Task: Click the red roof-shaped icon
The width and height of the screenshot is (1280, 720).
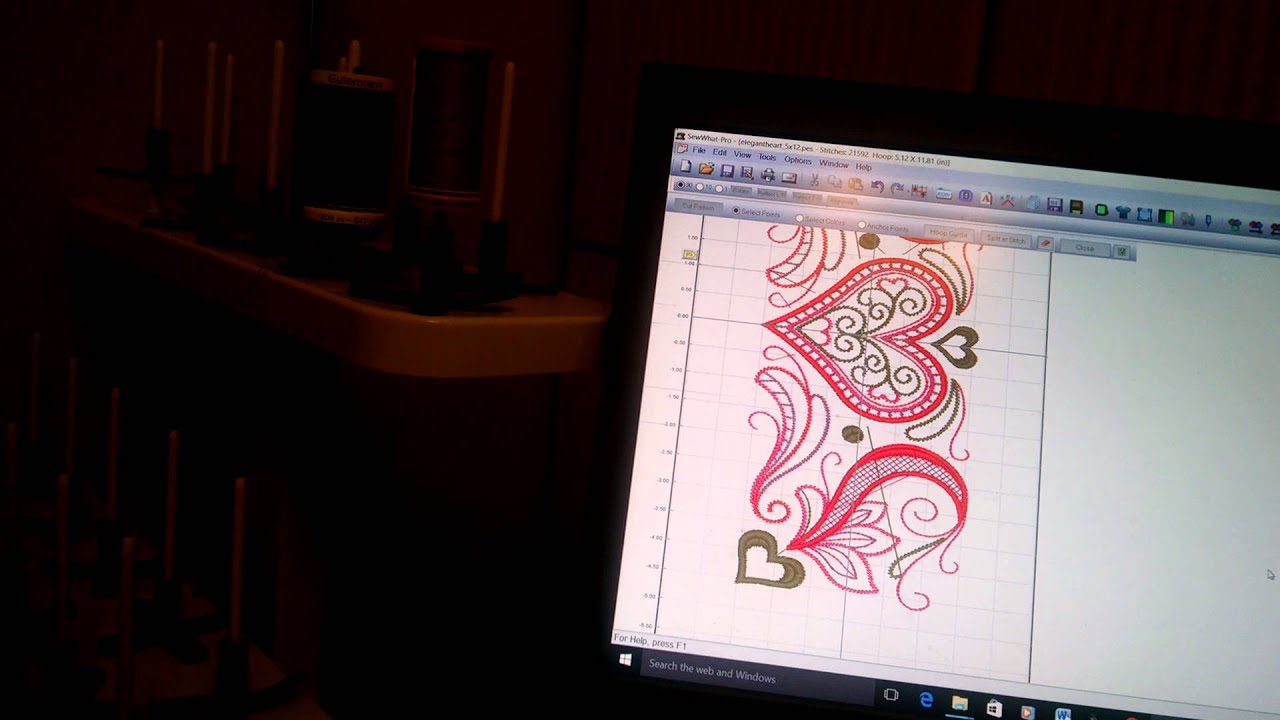Action: tap(1007, 200)
